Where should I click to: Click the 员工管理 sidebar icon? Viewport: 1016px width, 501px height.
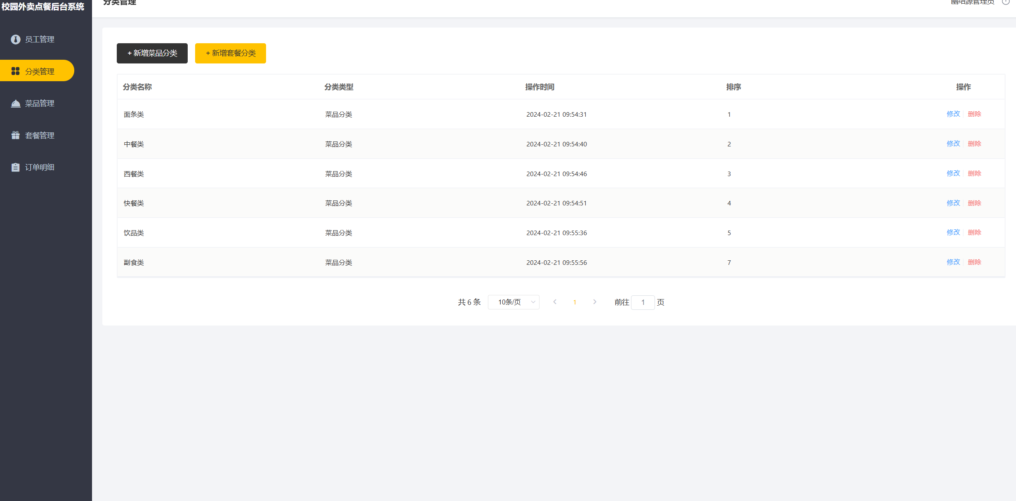(15, 39)
